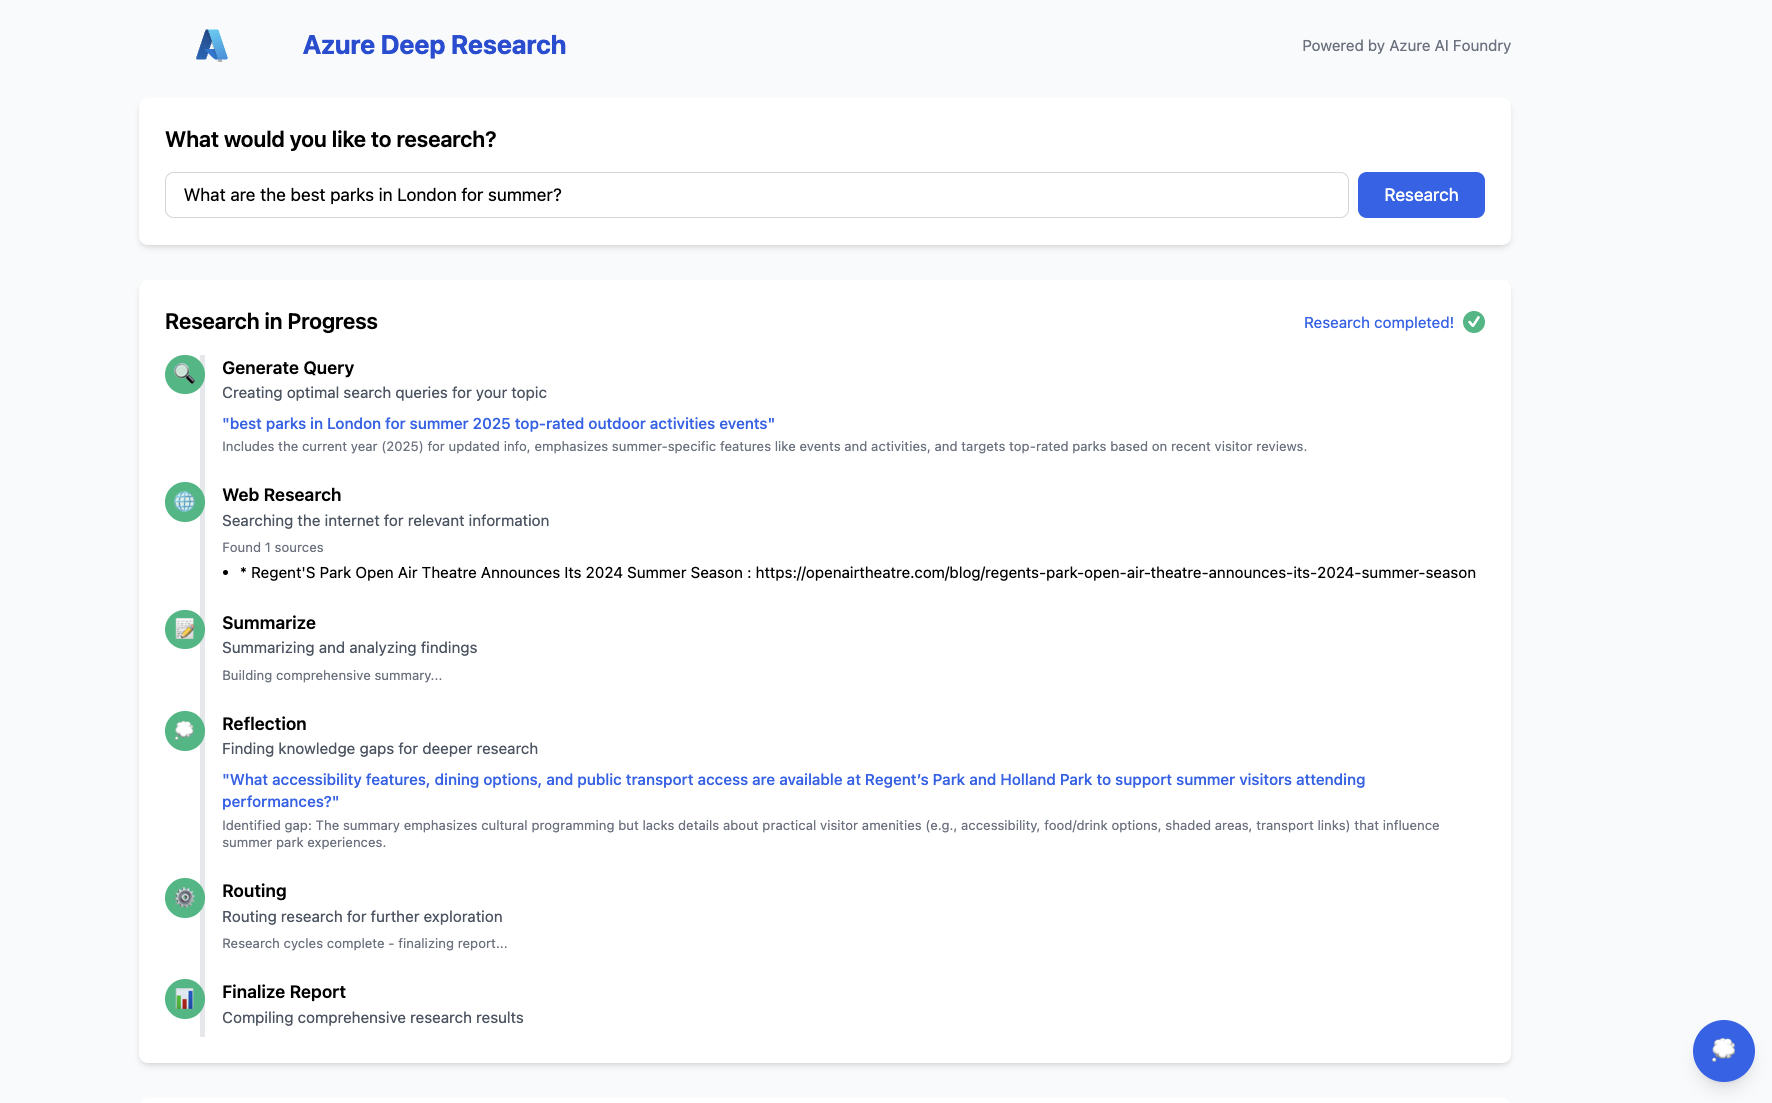Click the Generate Query magnifier icon
The width and height of the screenshot is (1772, 1103).
pos(185,375)
